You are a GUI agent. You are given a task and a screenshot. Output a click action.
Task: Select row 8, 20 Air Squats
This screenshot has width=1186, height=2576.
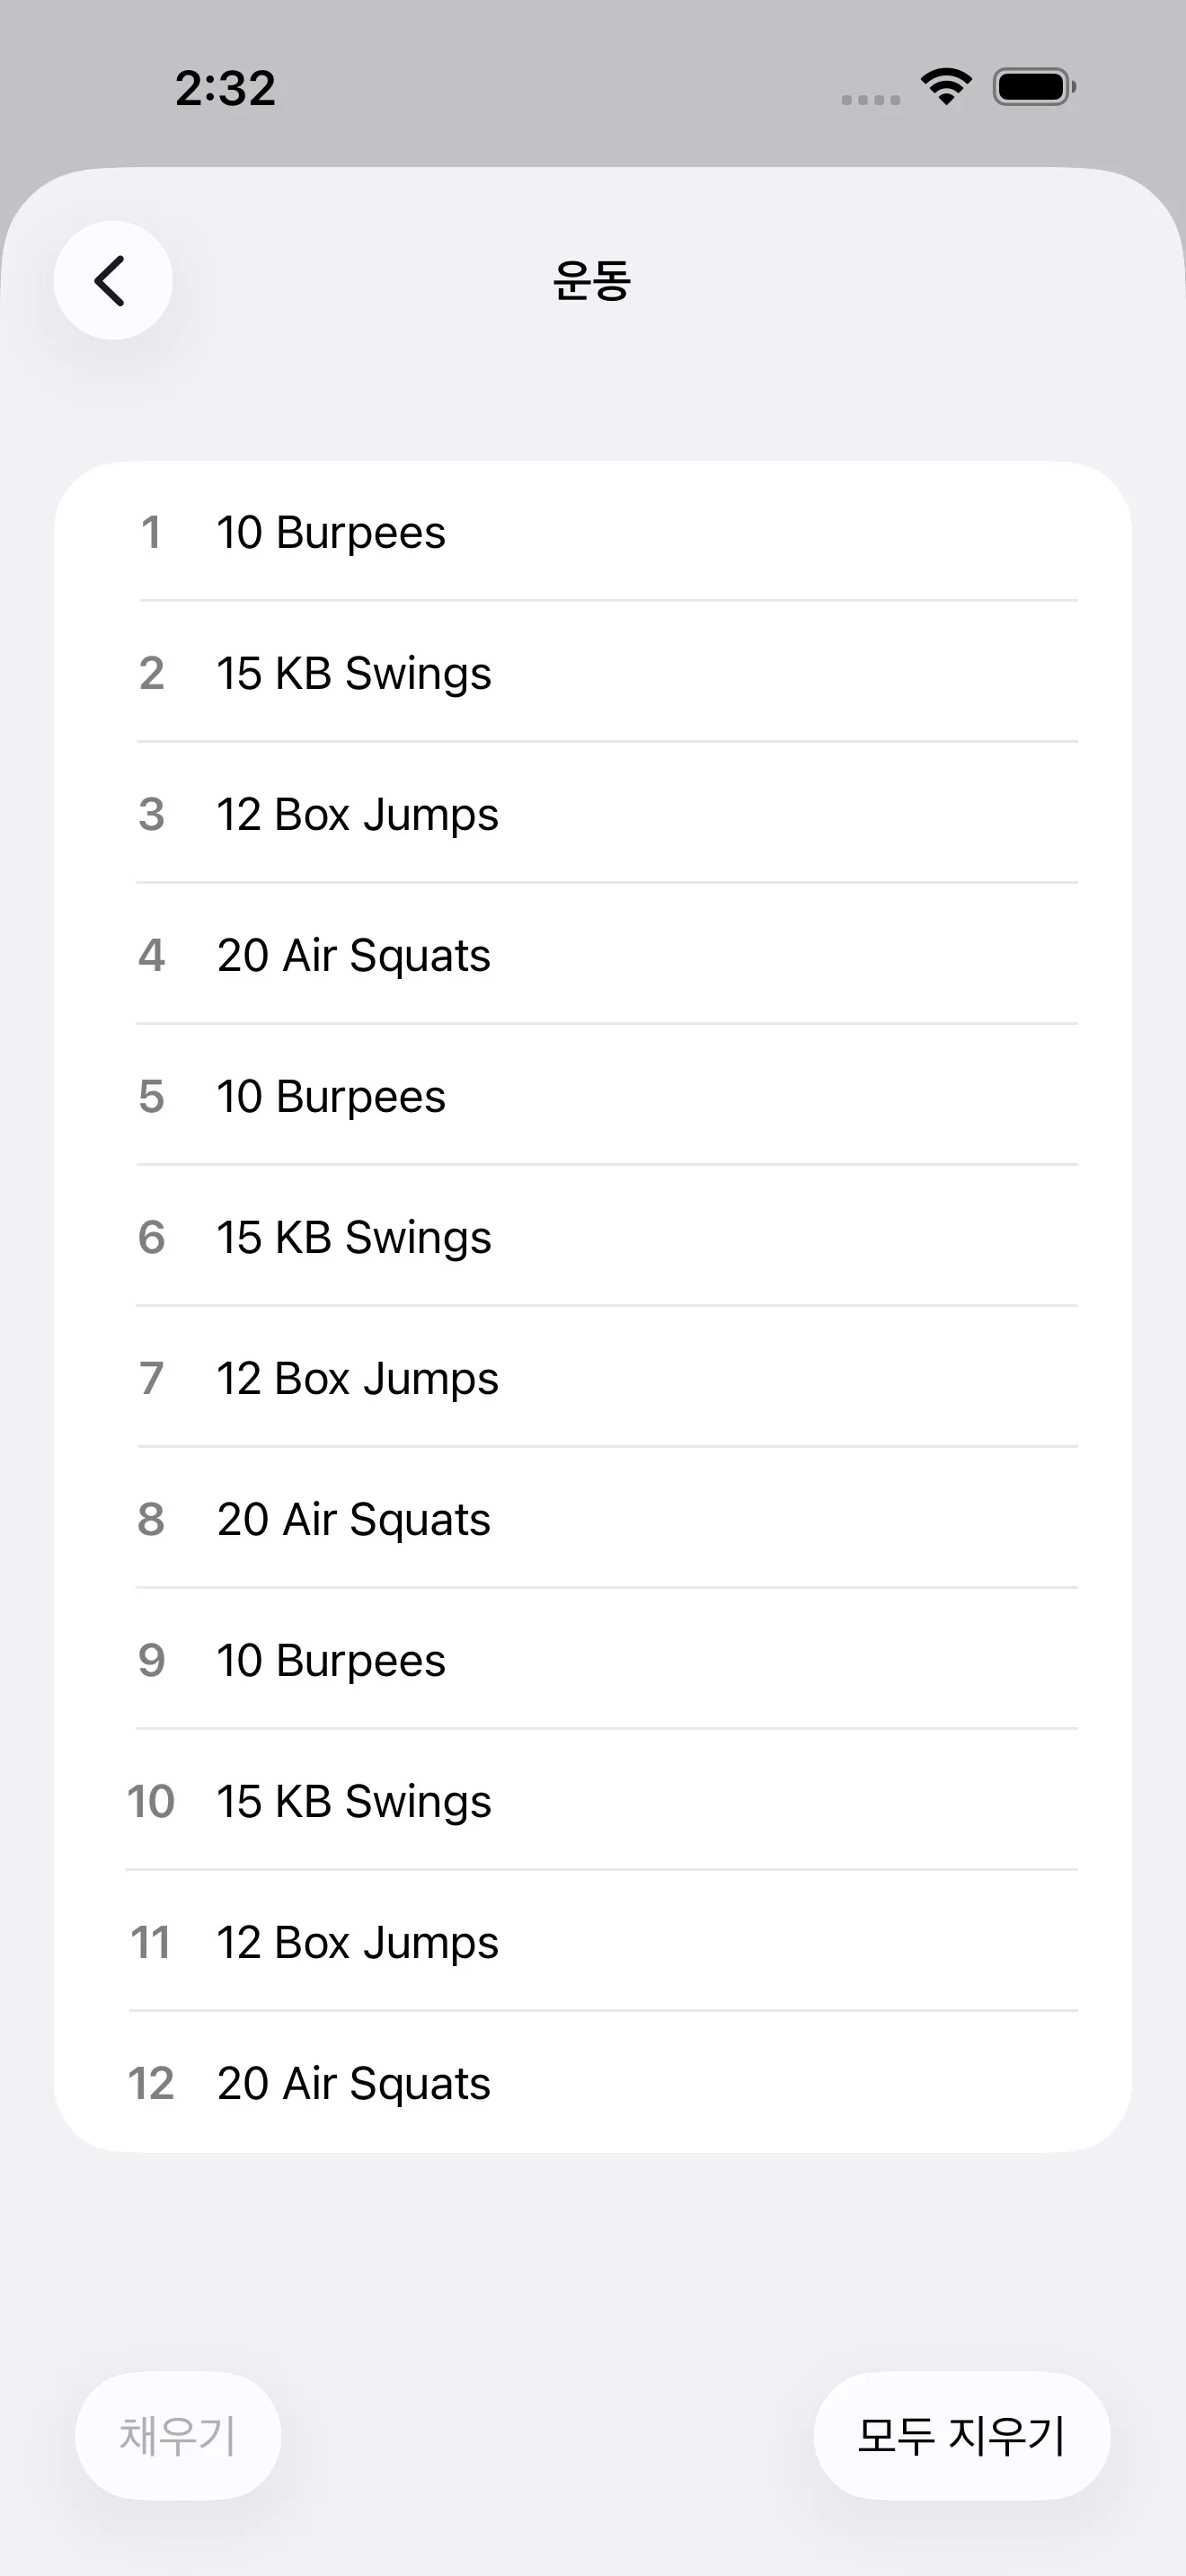coord(592,1519)
